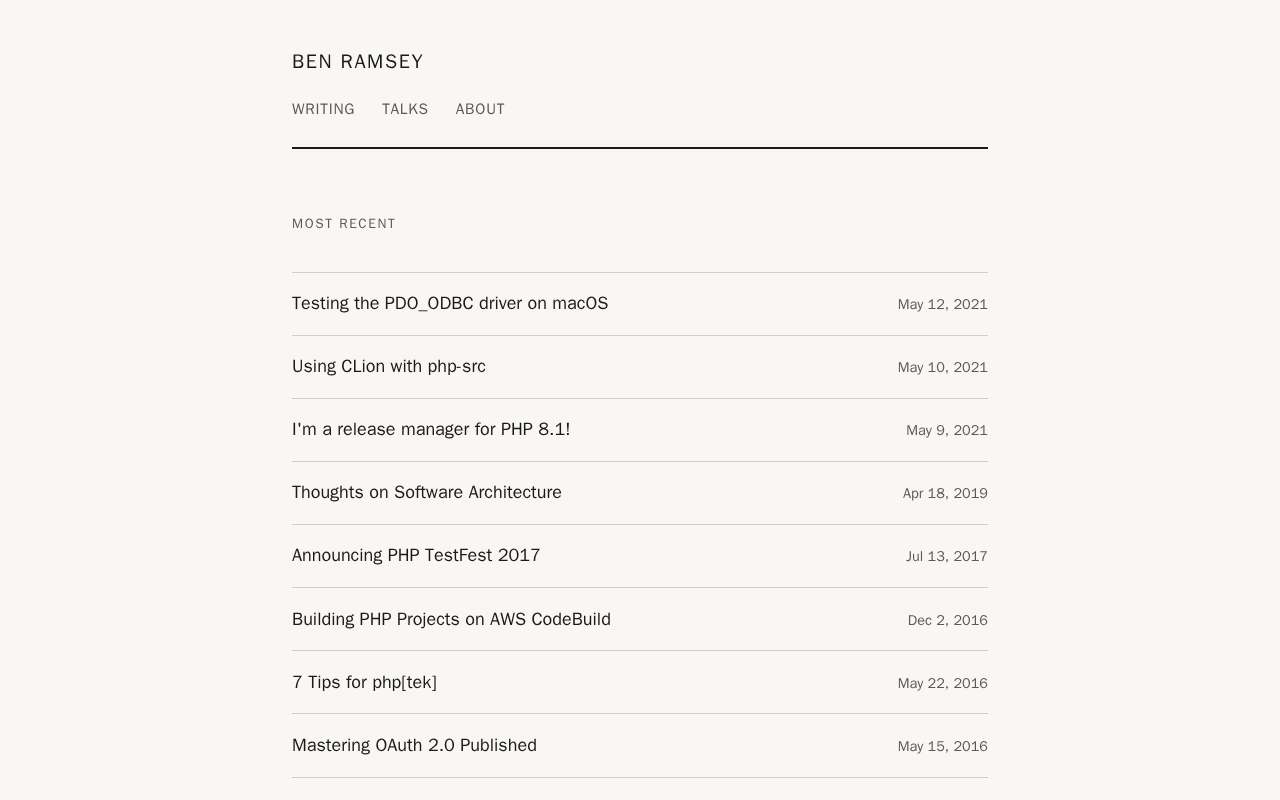This screenshot has height=800, width=1280.
Task: Read the 7 Tips for php[tek] post
Action: (364, 682)
